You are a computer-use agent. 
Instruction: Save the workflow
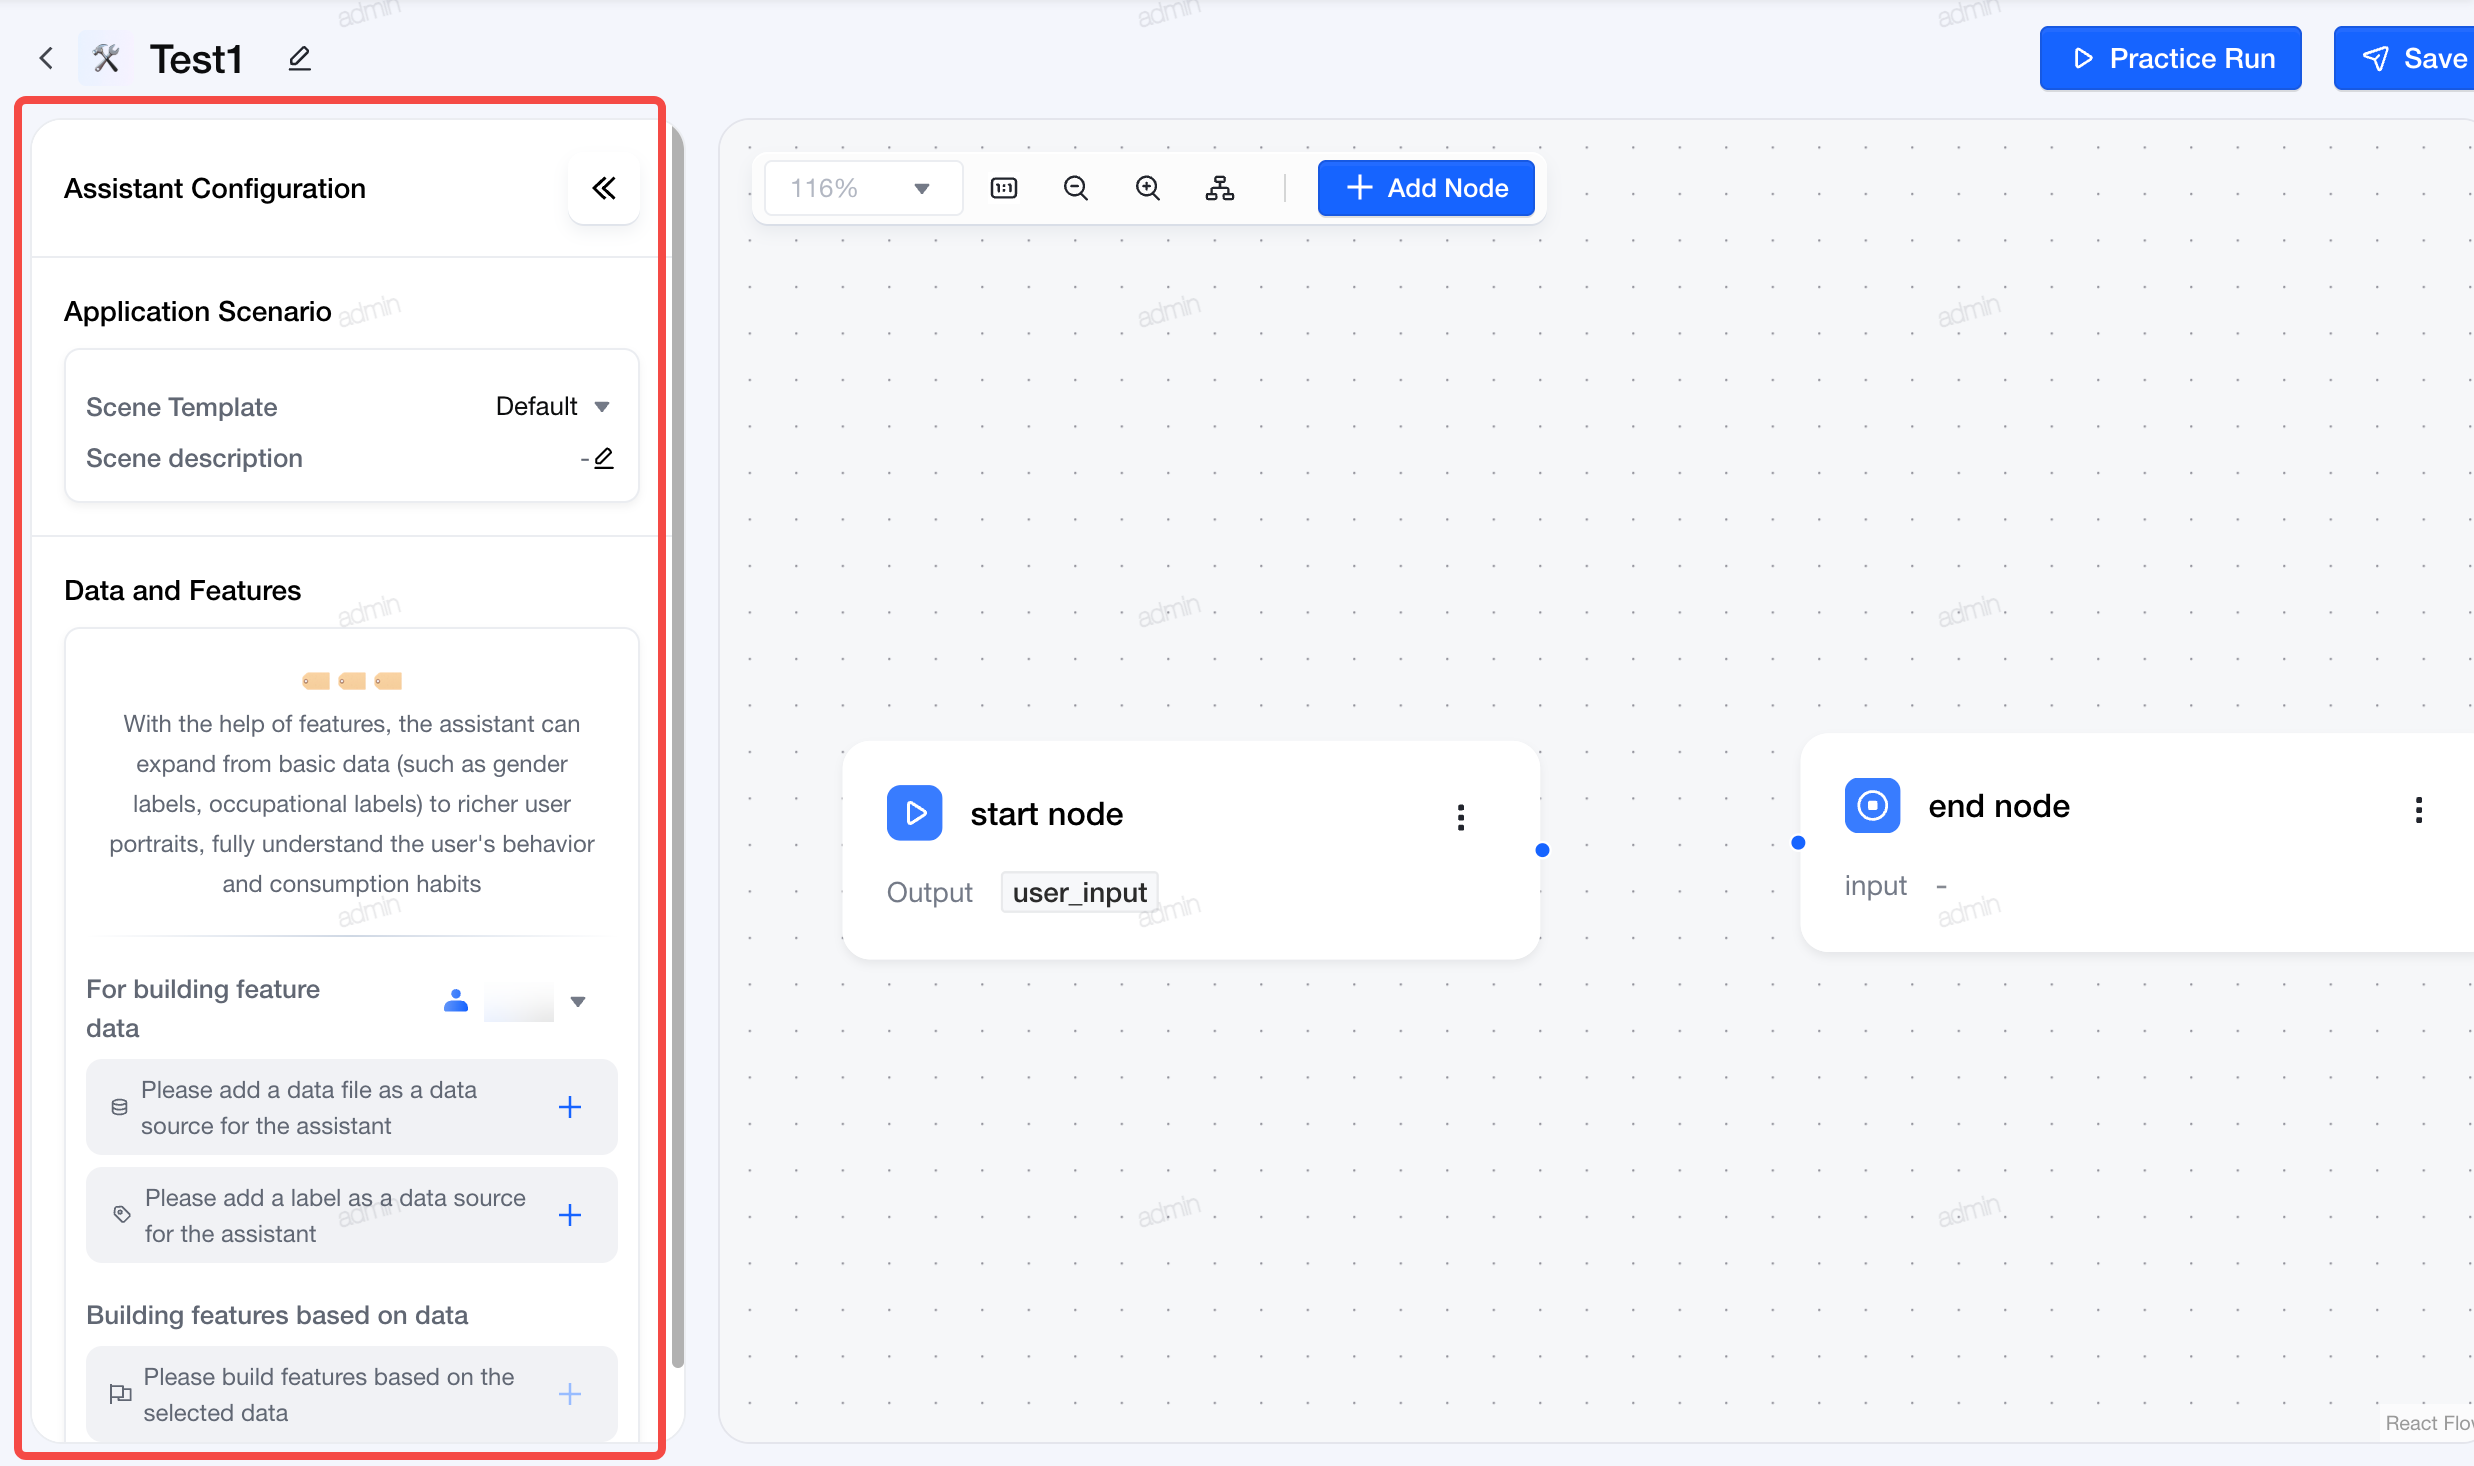coord(2405,58)
